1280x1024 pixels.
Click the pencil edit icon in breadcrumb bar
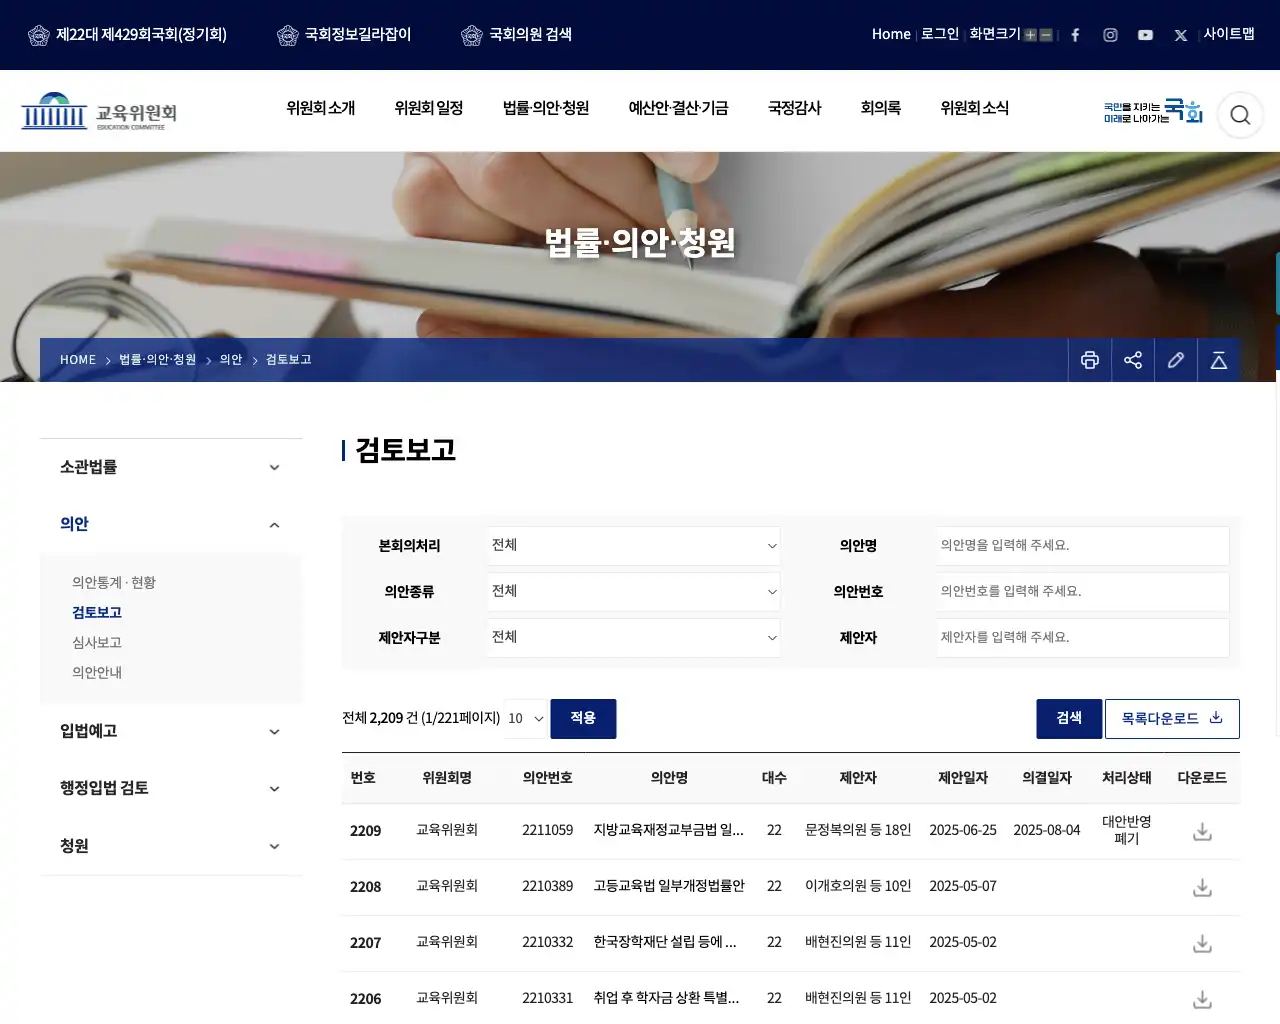point(1176,360)
